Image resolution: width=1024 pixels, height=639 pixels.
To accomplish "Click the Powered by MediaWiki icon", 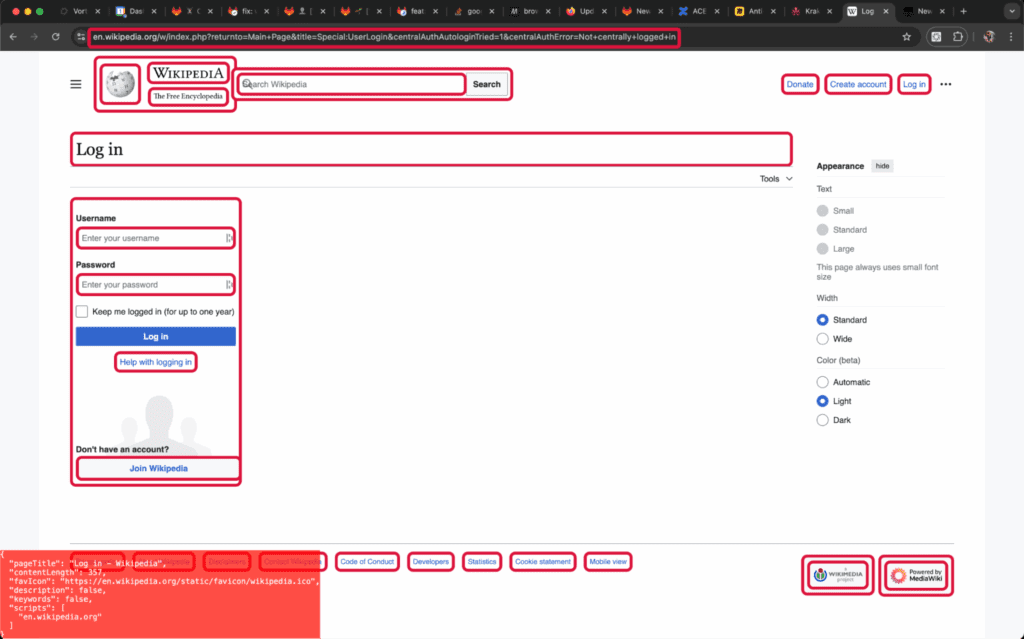I will click(x=915, y=575).
